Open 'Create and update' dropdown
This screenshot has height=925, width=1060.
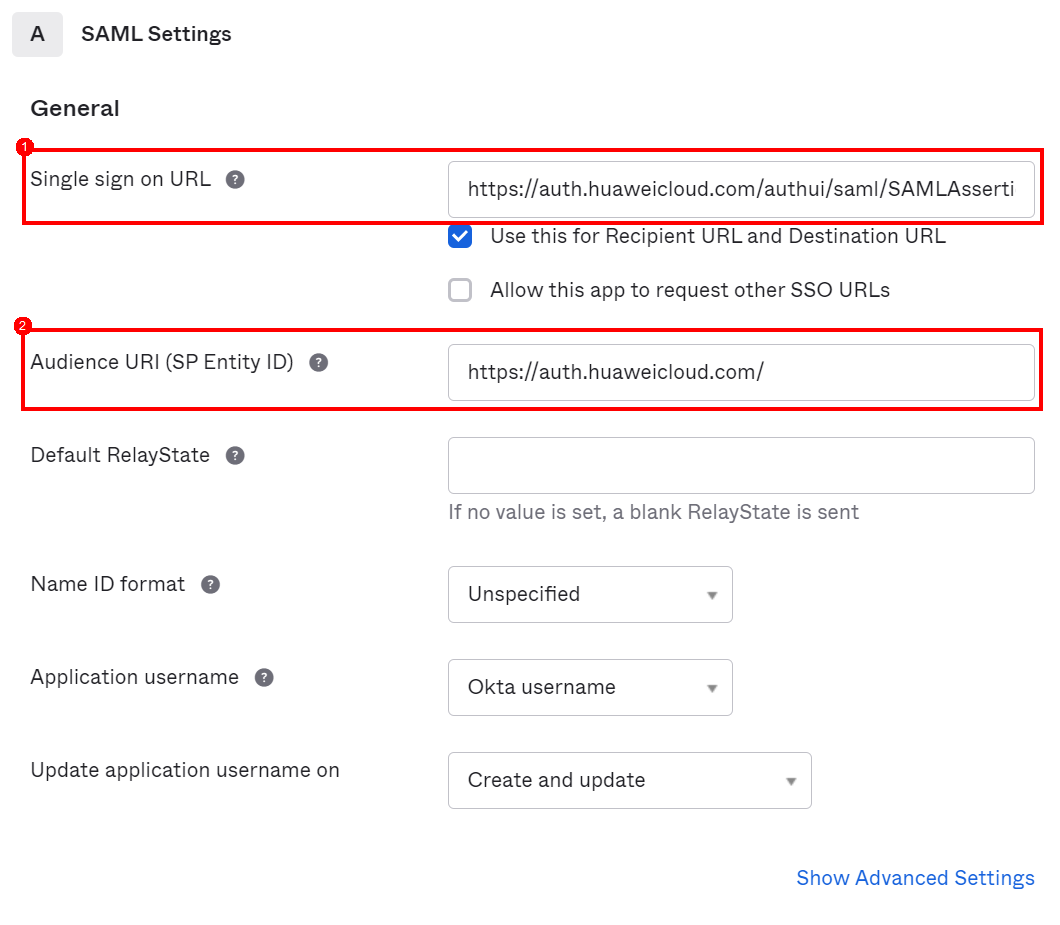click(x=629, y=781)
